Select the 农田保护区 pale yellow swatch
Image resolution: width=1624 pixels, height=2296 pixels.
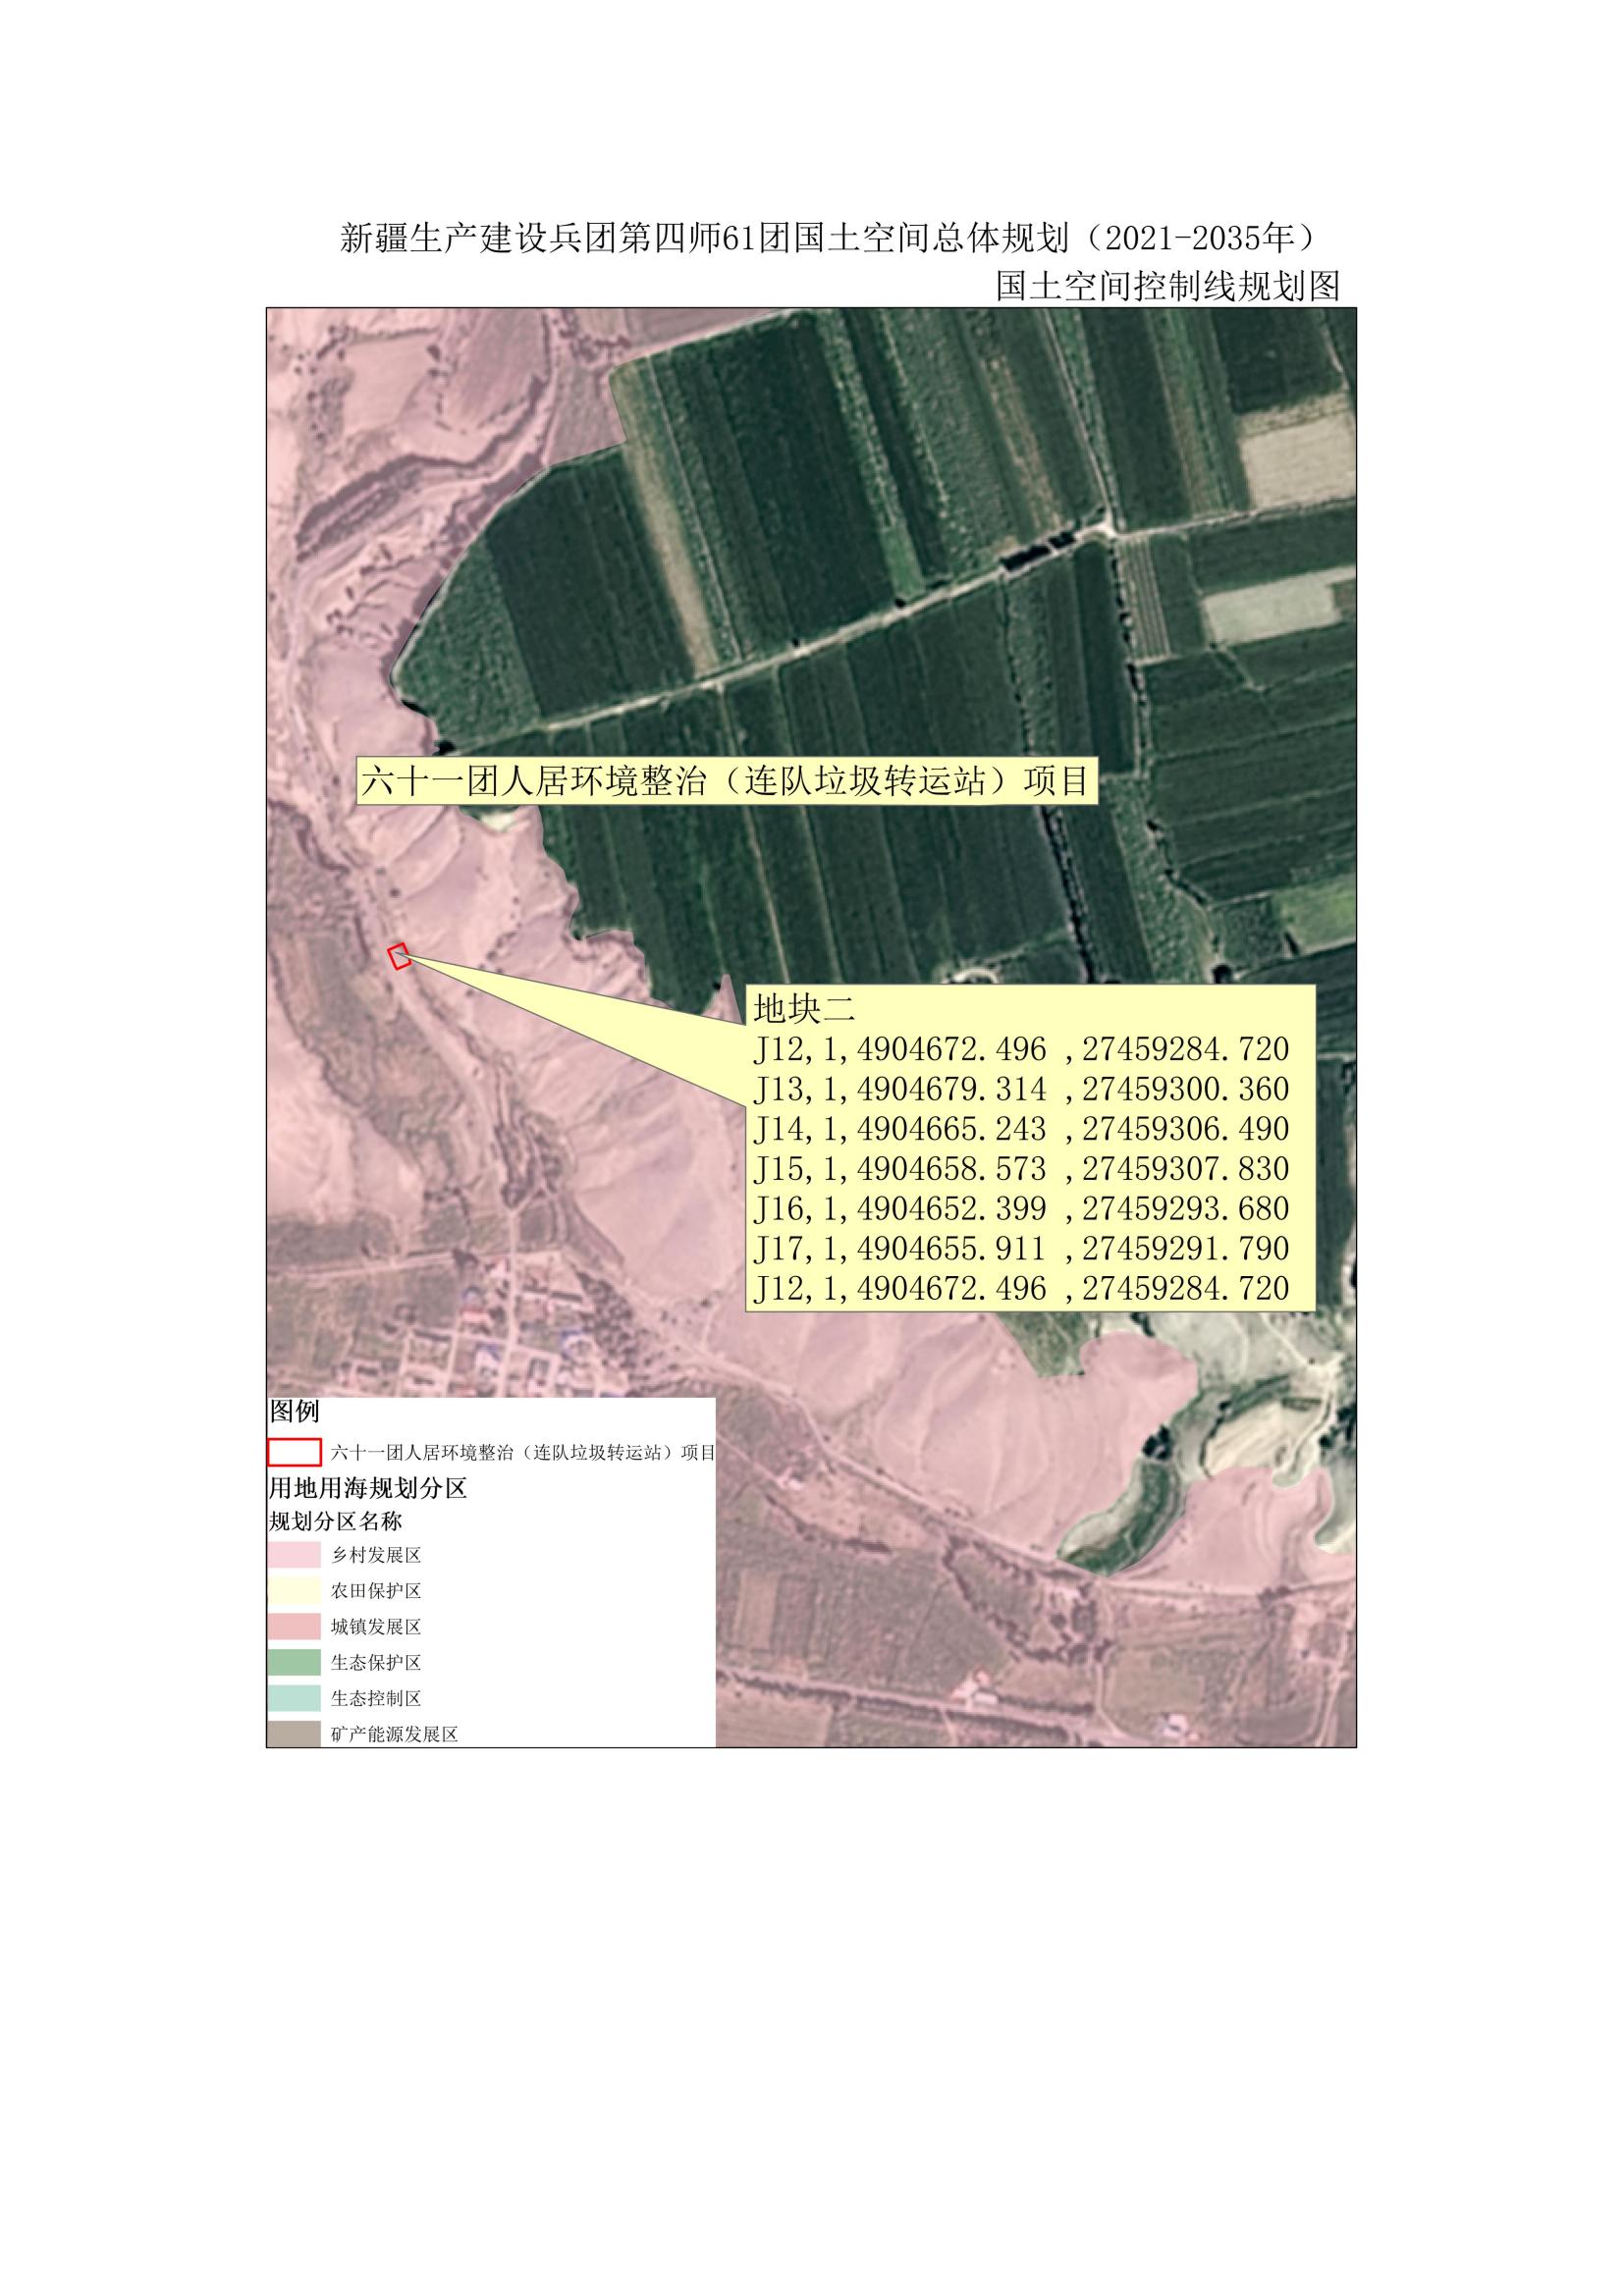pos(294,1591)
